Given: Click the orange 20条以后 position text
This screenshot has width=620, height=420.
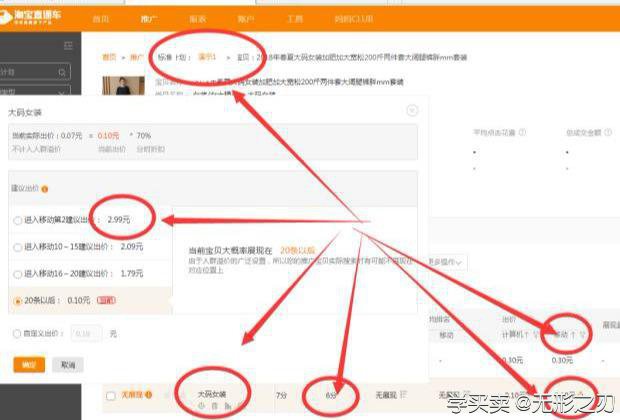Looking at the screenshot, I should coord(298,250).
